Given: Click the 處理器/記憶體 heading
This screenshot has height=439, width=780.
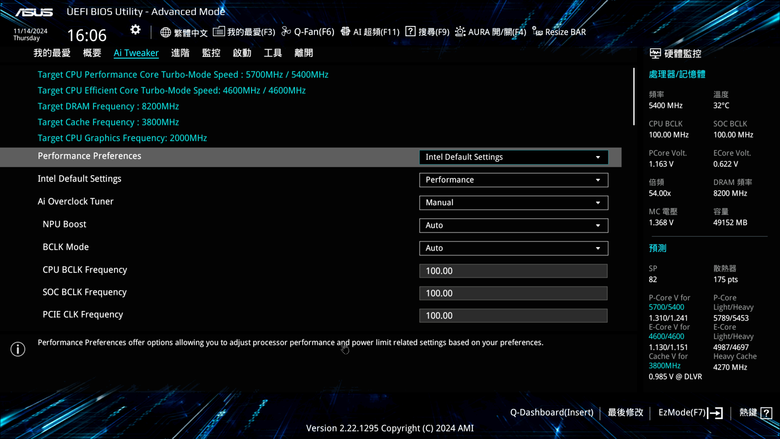Looking at the screenshot, I should tap(677, 75).
